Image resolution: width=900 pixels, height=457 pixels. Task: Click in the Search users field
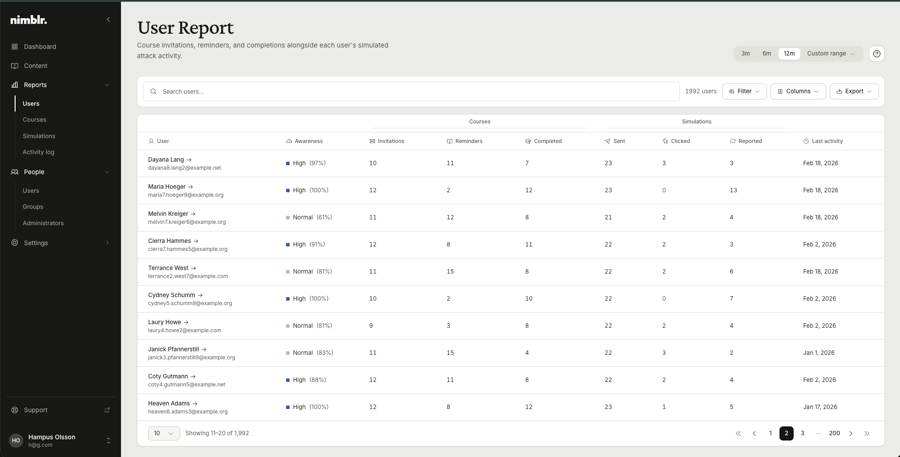click(x=411, y=91)
